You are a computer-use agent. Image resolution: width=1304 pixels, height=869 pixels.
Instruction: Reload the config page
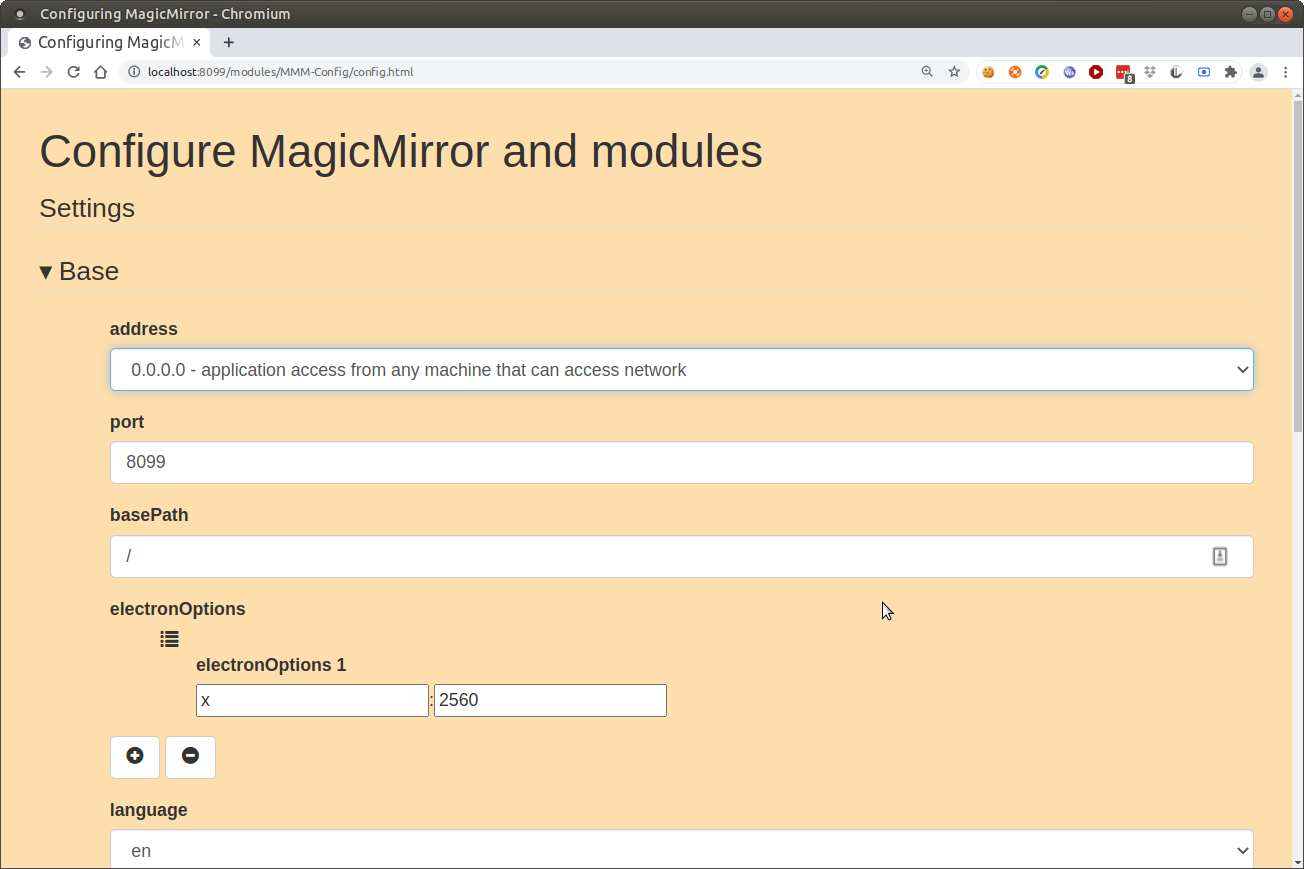point(73,72)
